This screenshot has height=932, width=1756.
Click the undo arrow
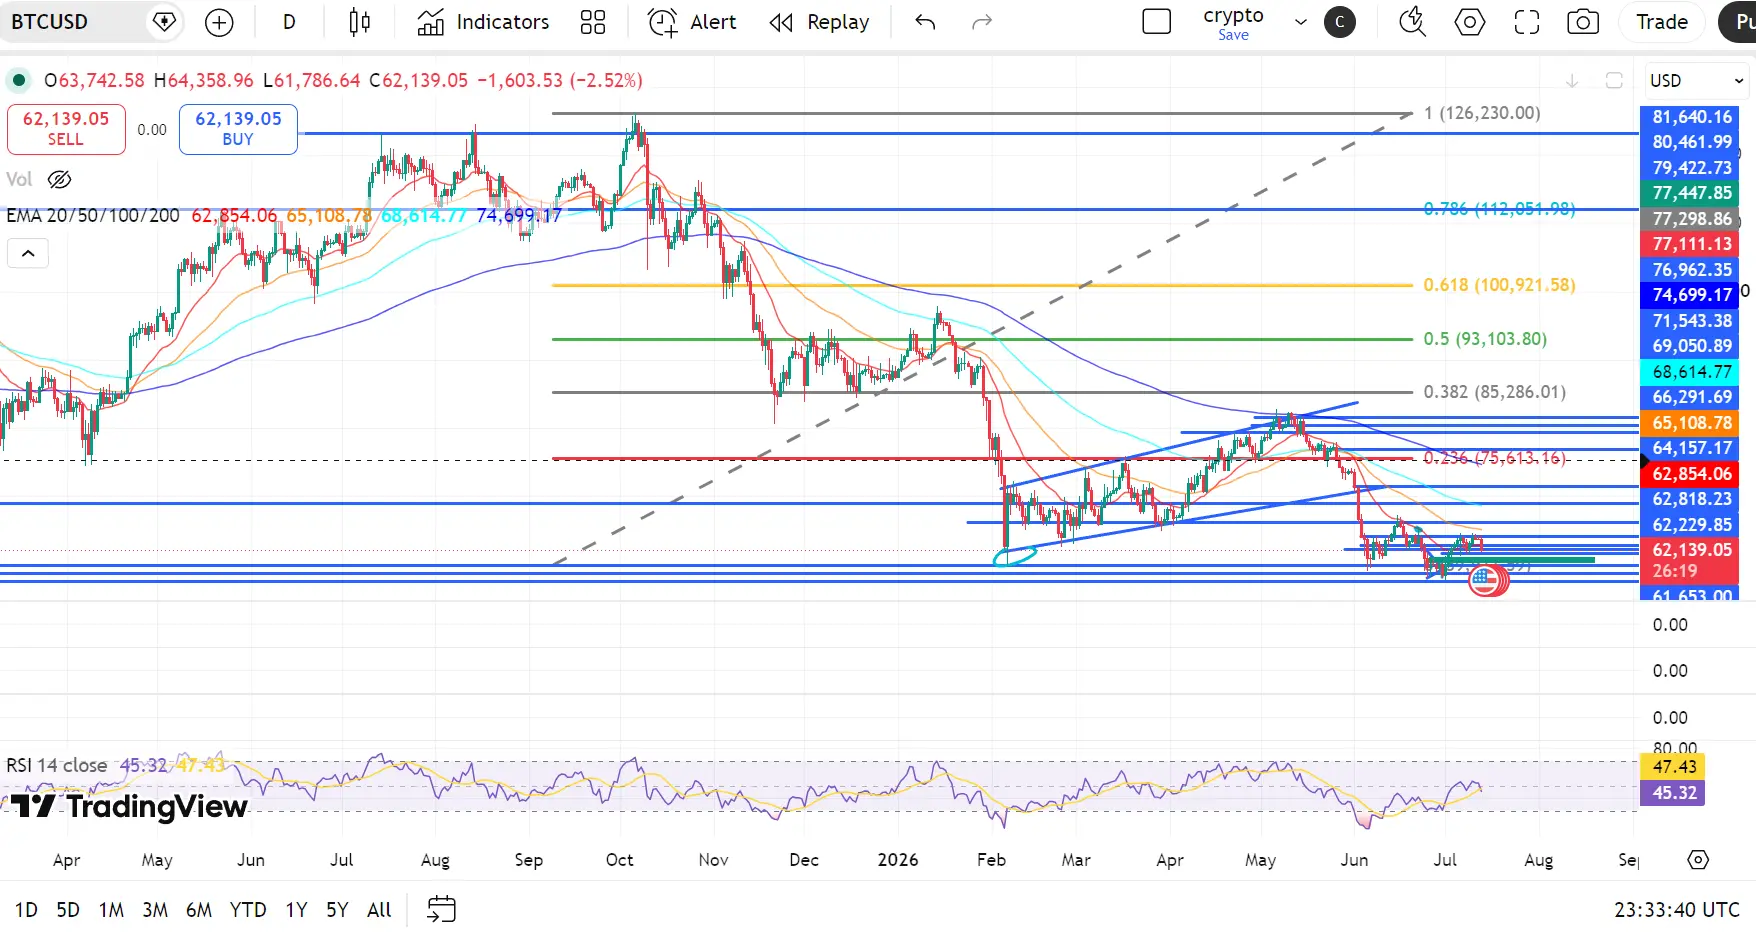pos(925,22)
